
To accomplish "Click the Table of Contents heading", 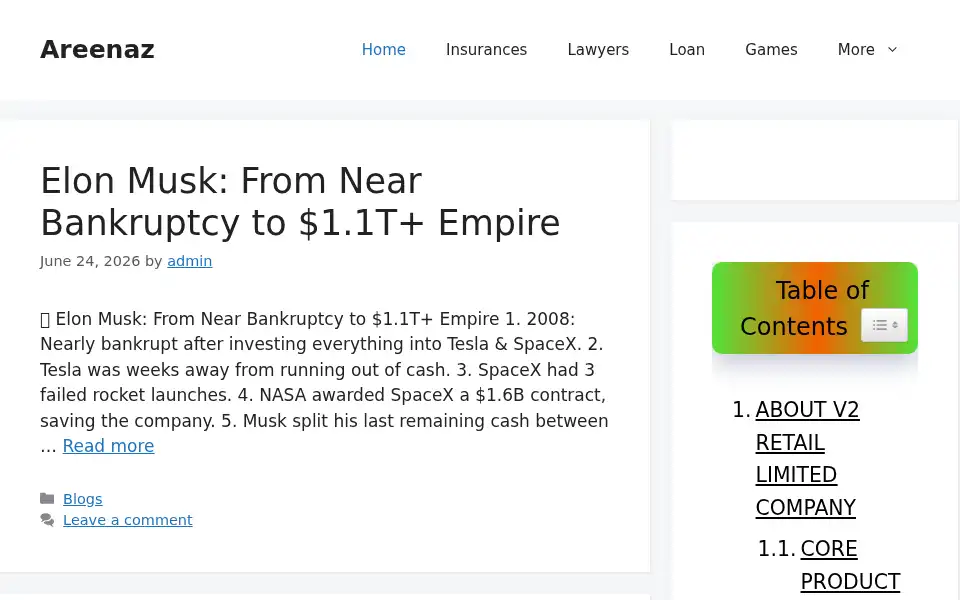I will coord(804,308).
